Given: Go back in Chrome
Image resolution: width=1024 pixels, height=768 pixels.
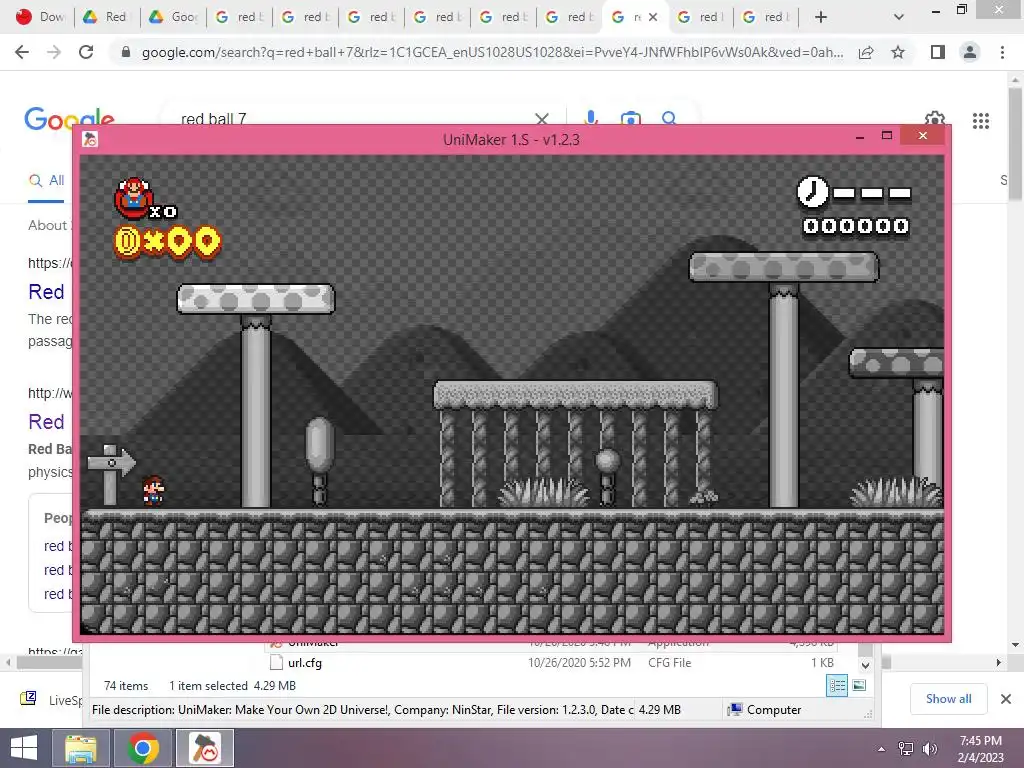Looking at the screenshot, I should pyautogui.click(x=22, y=52).
